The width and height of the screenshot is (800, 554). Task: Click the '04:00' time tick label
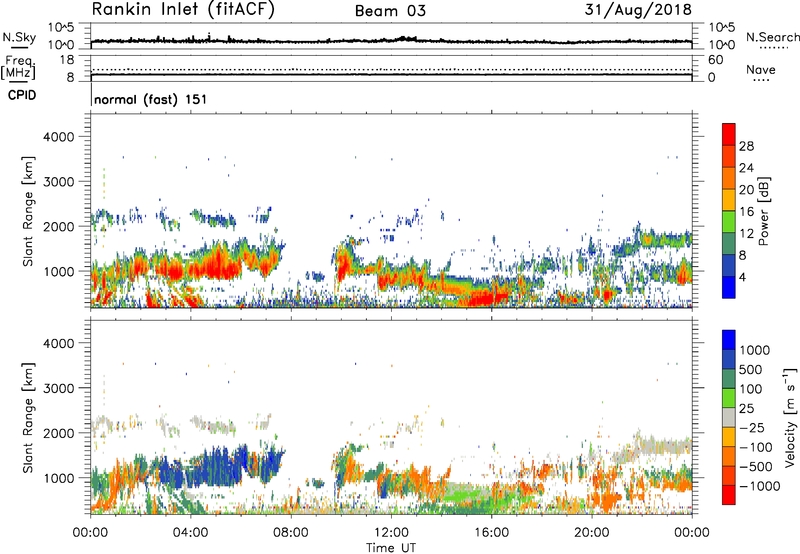190,533
